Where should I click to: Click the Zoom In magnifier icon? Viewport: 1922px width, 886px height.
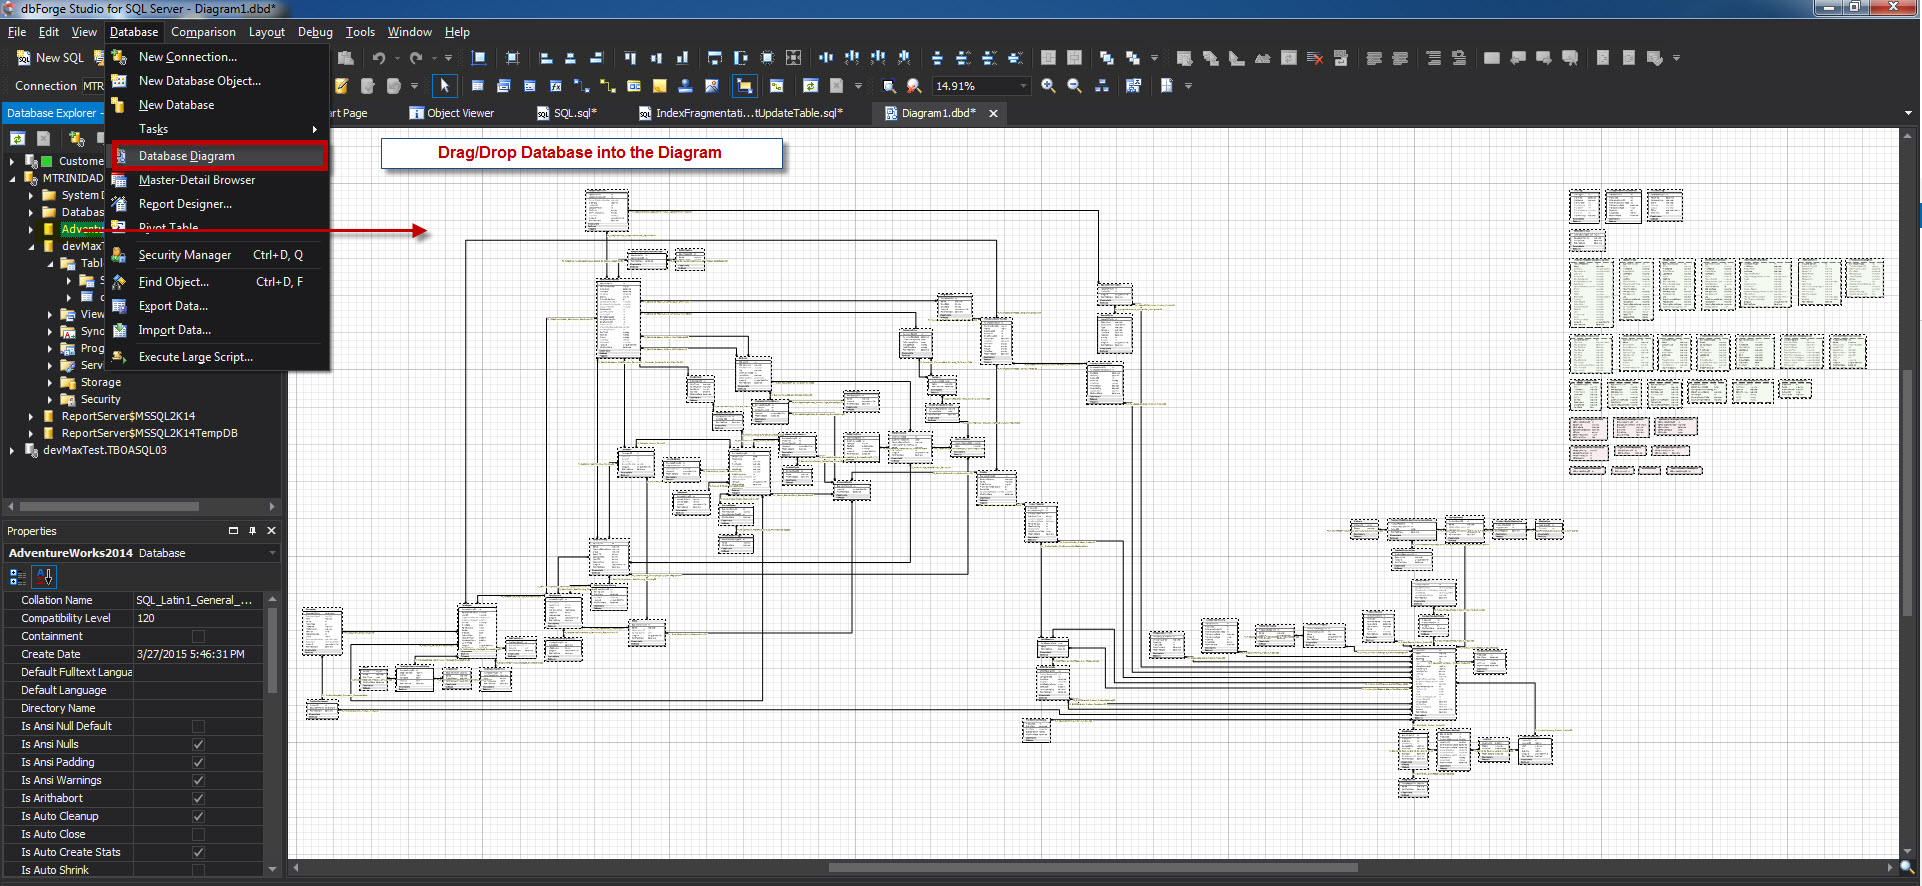[1048, 86]
